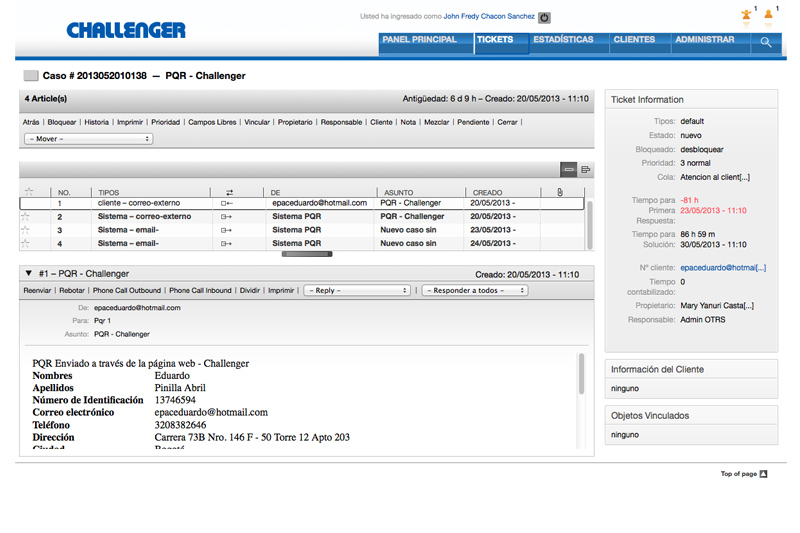Click Imprimir in article #1 actions
Image resolution: width=800 pixels, height=533 pixels.
281,290
